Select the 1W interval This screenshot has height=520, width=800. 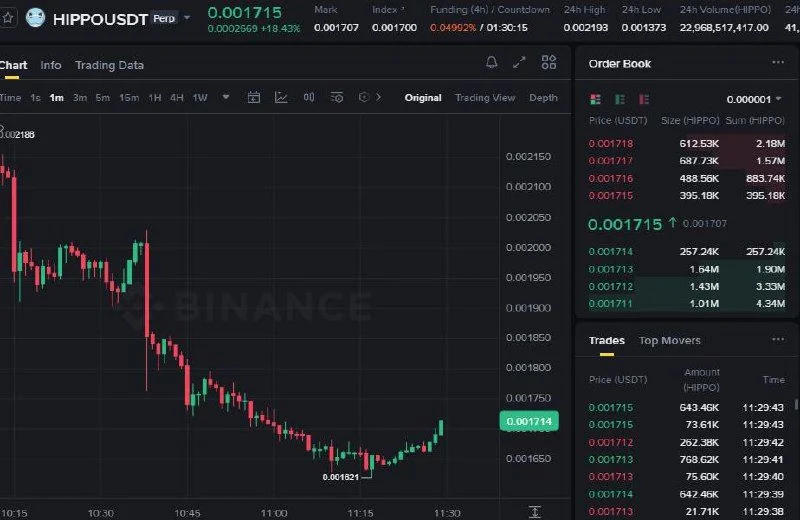click(x=200, y=97)
